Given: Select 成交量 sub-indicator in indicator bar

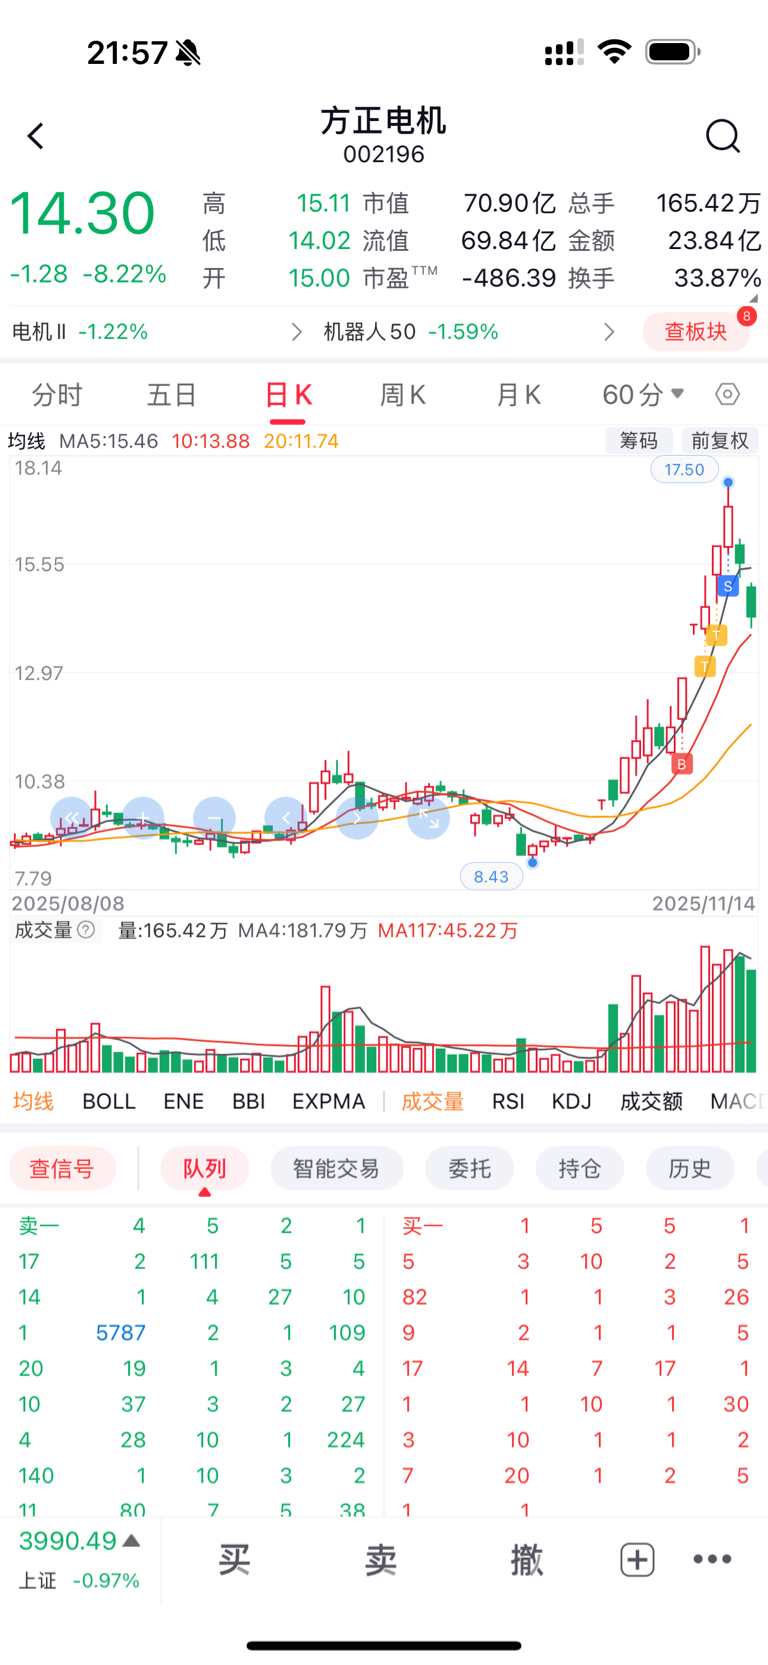Looking at the screenshot, I should [x=432, y=1101].
